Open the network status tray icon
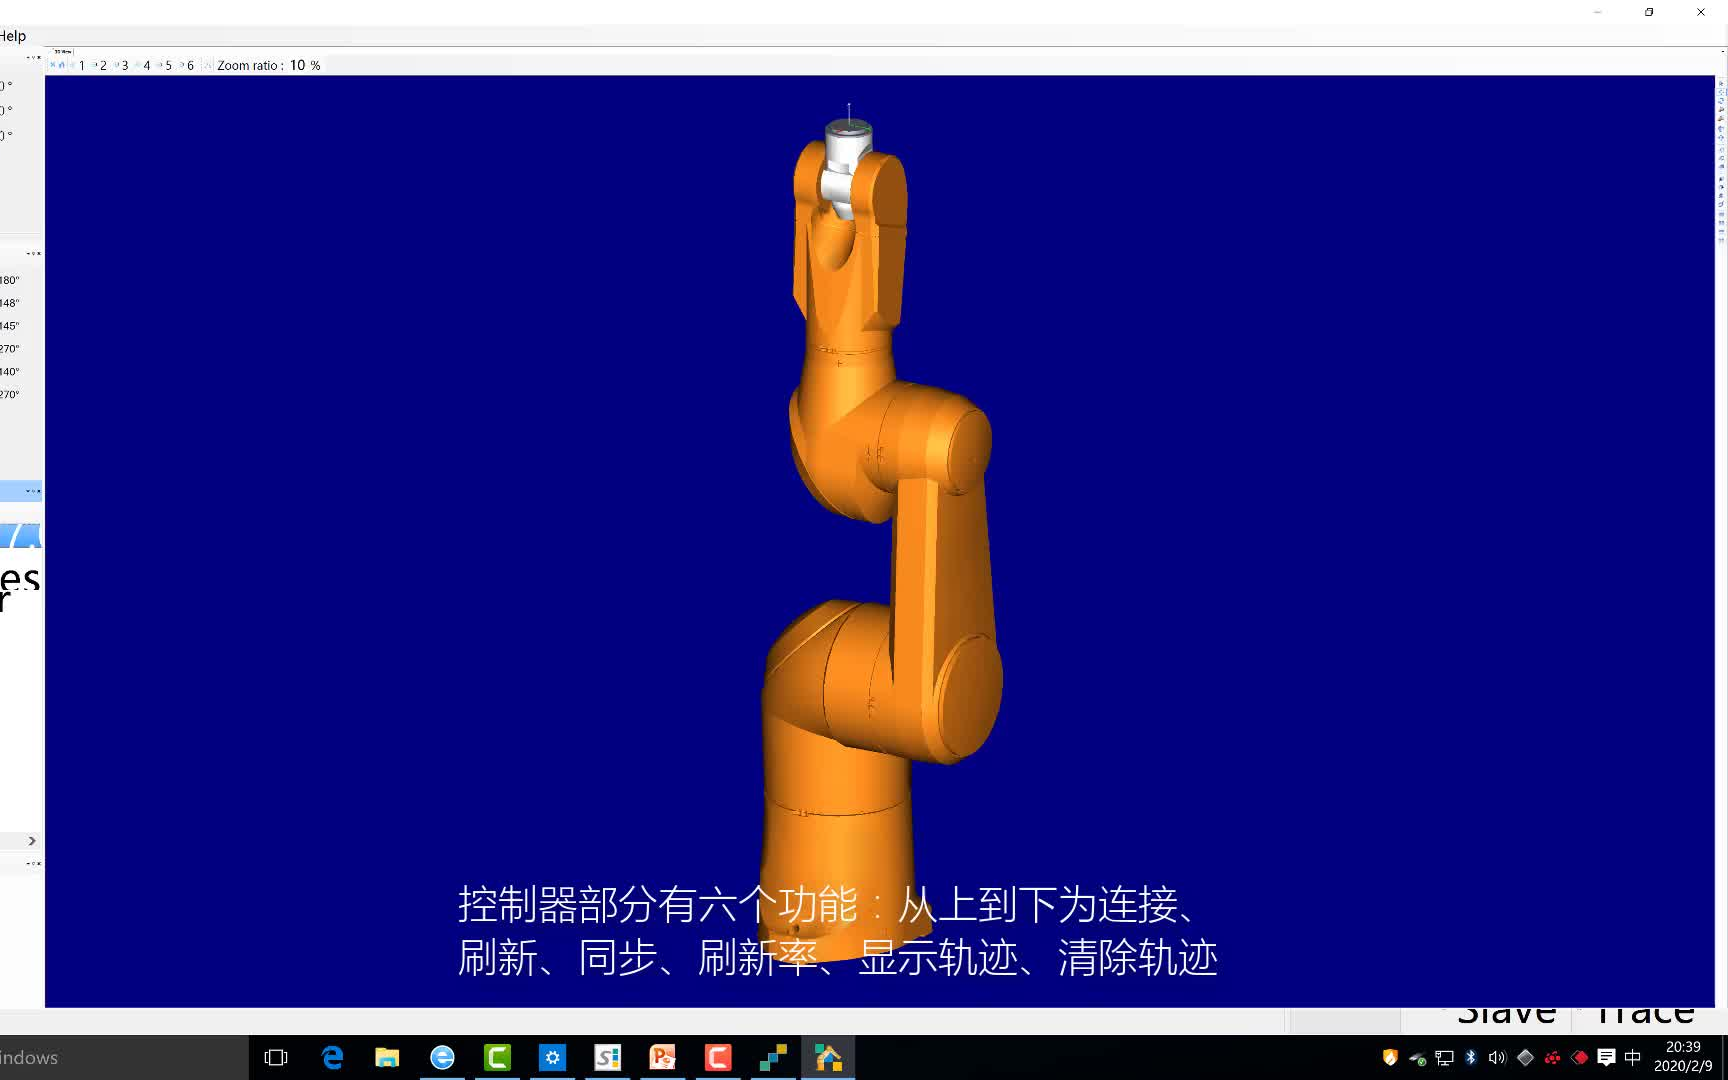 [1444, 1058]
